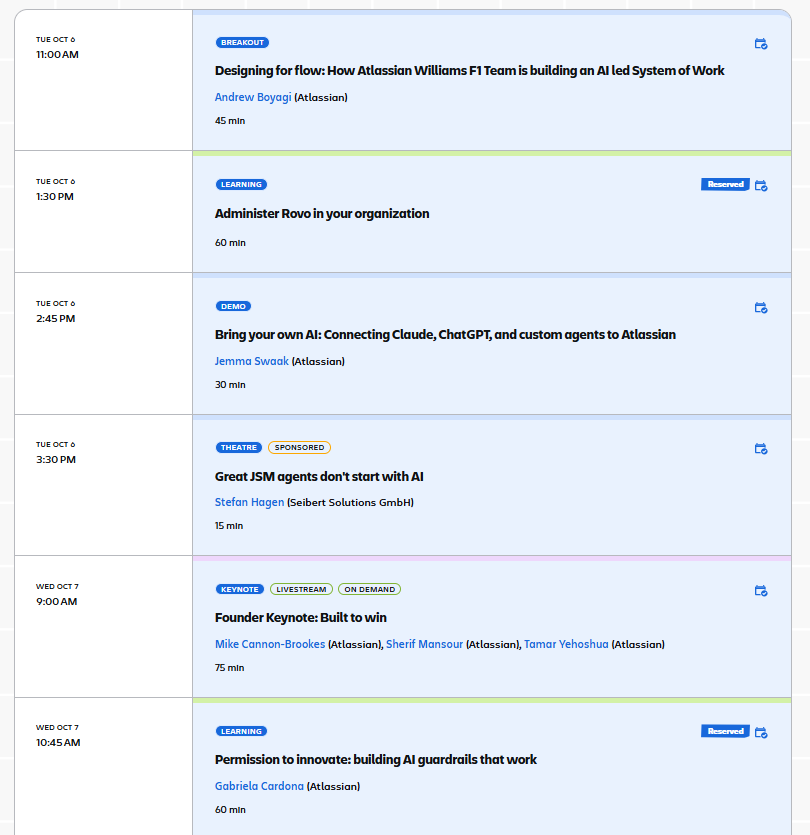
Task: Open Administer Rovo in your organization title
Action: pos(322,214)
